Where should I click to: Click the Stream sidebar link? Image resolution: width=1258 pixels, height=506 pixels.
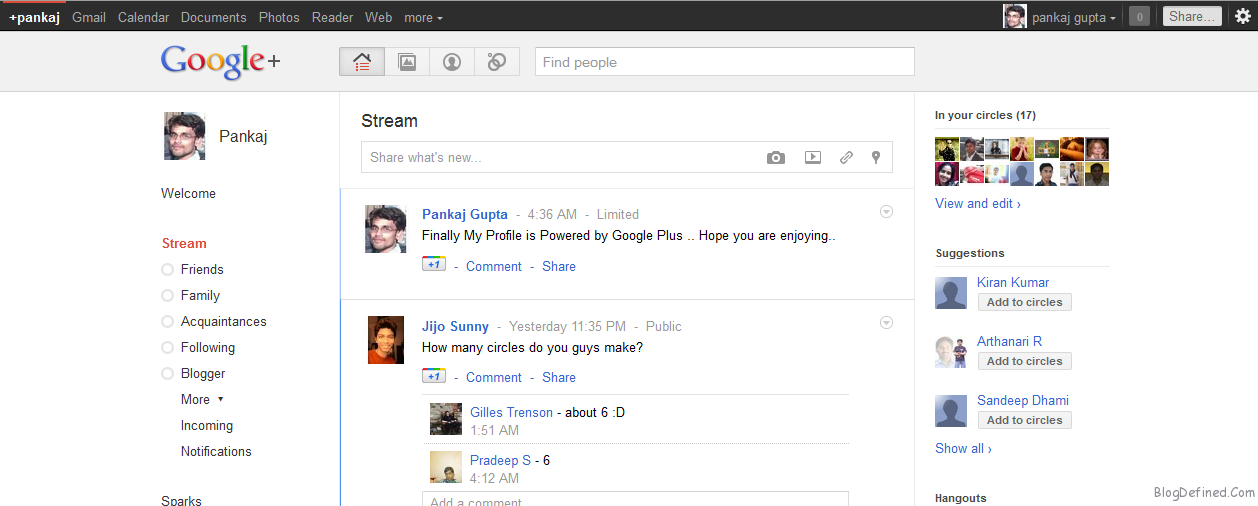point(184,243)
